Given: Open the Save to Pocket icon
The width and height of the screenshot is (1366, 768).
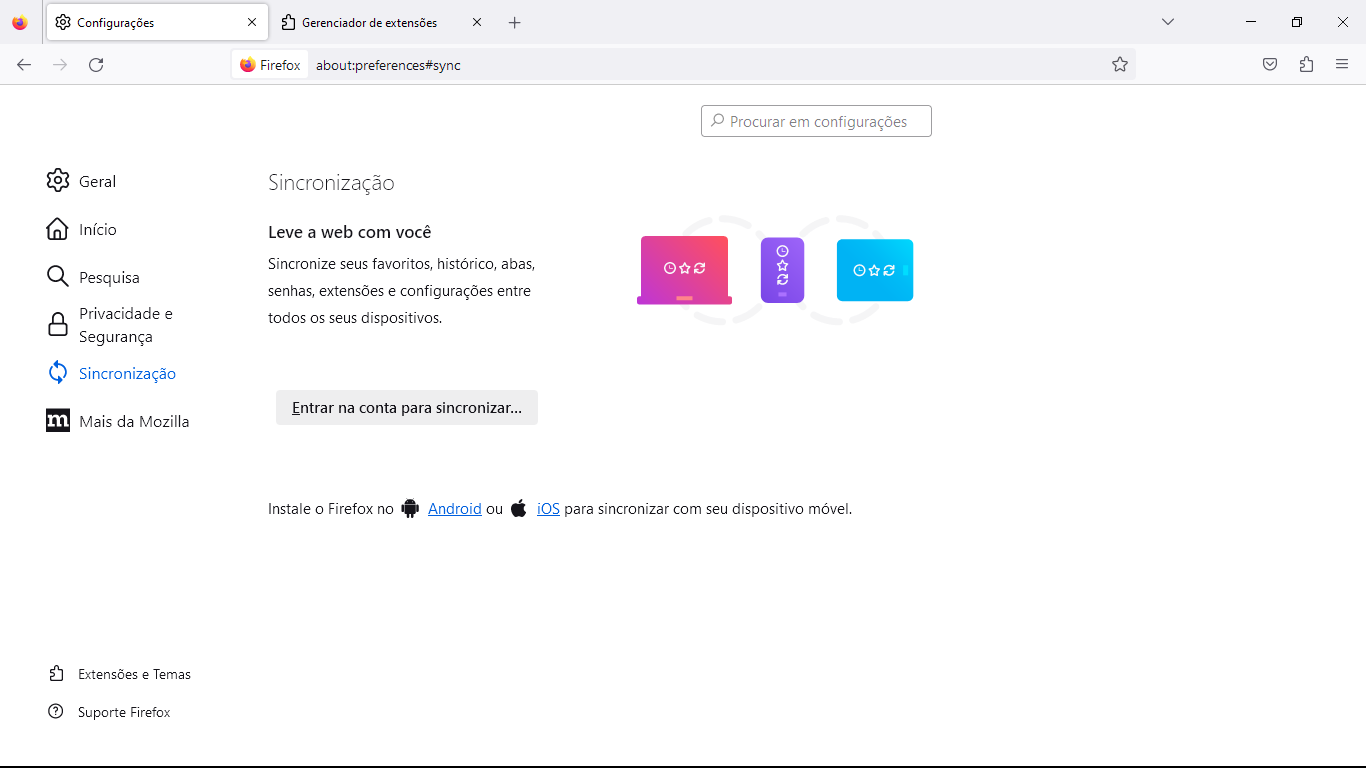Looking at the screenshot, I should [x=1270, y=65].
